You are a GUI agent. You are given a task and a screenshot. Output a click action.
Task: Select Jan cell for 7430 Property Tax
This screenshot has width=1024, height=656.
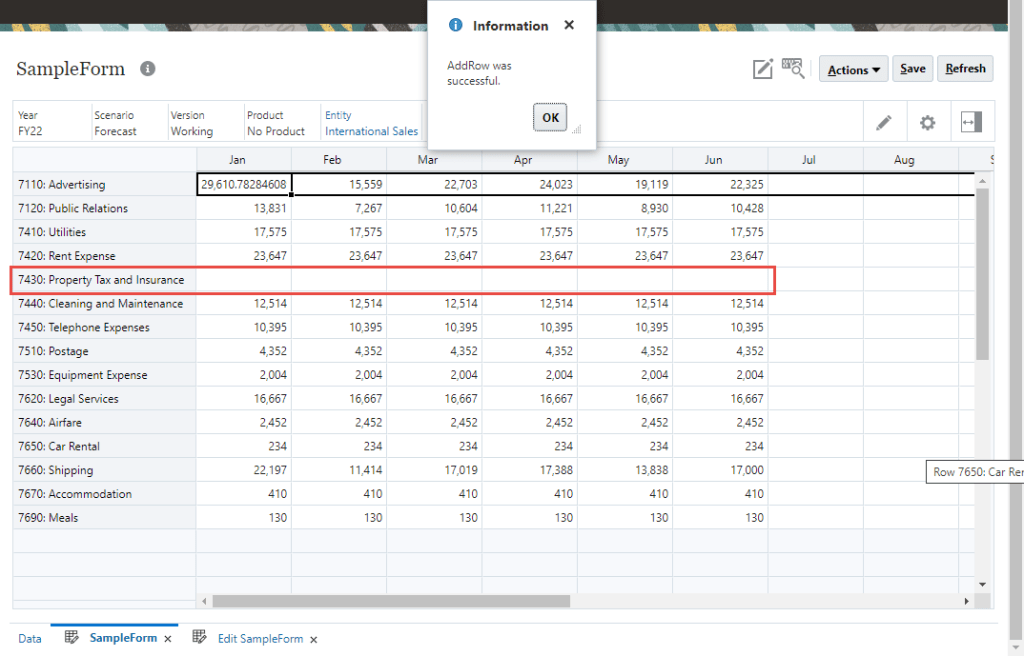pyautogui.click(x=244, y=280)
